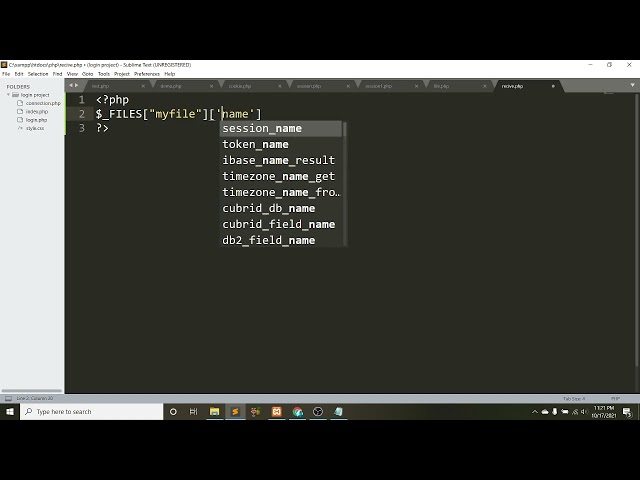Open the tab list dropdown arrow
The image size is (640, 480).
pyautogui.click(x=632, y=85)
